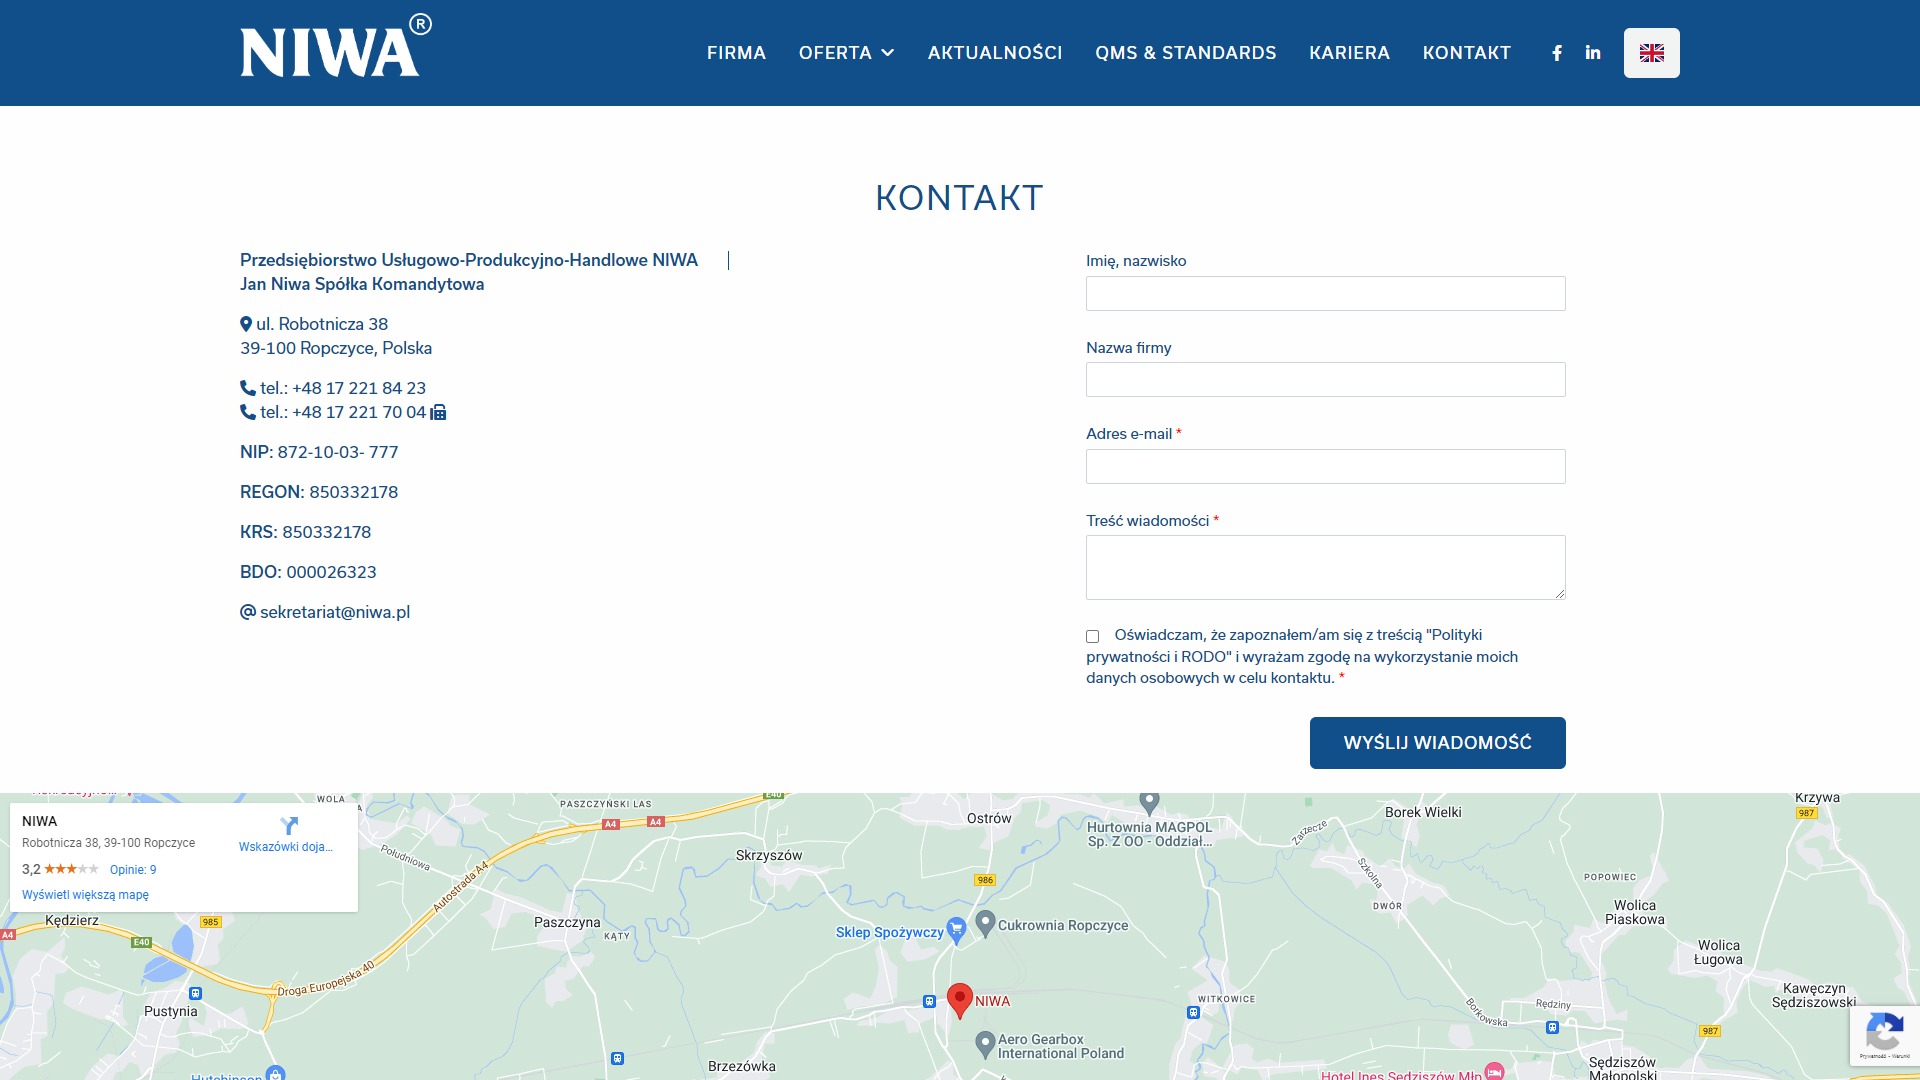Click the textarea resize handle corner

pyautogui.click(x=1559, y=593)
